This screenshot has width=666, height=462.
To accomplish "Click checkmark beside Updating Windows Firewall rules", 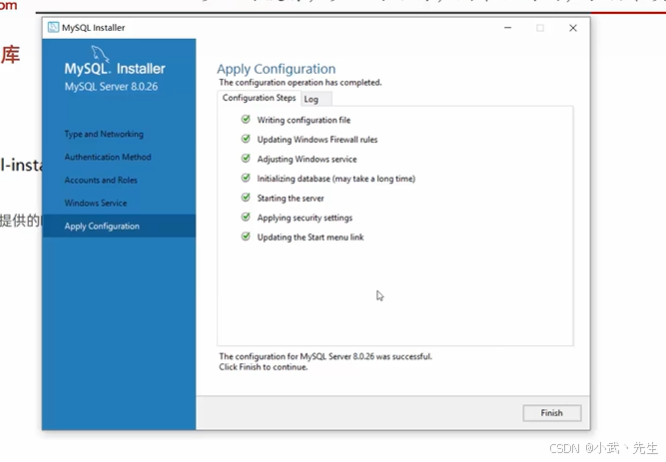I will point(246,139).
